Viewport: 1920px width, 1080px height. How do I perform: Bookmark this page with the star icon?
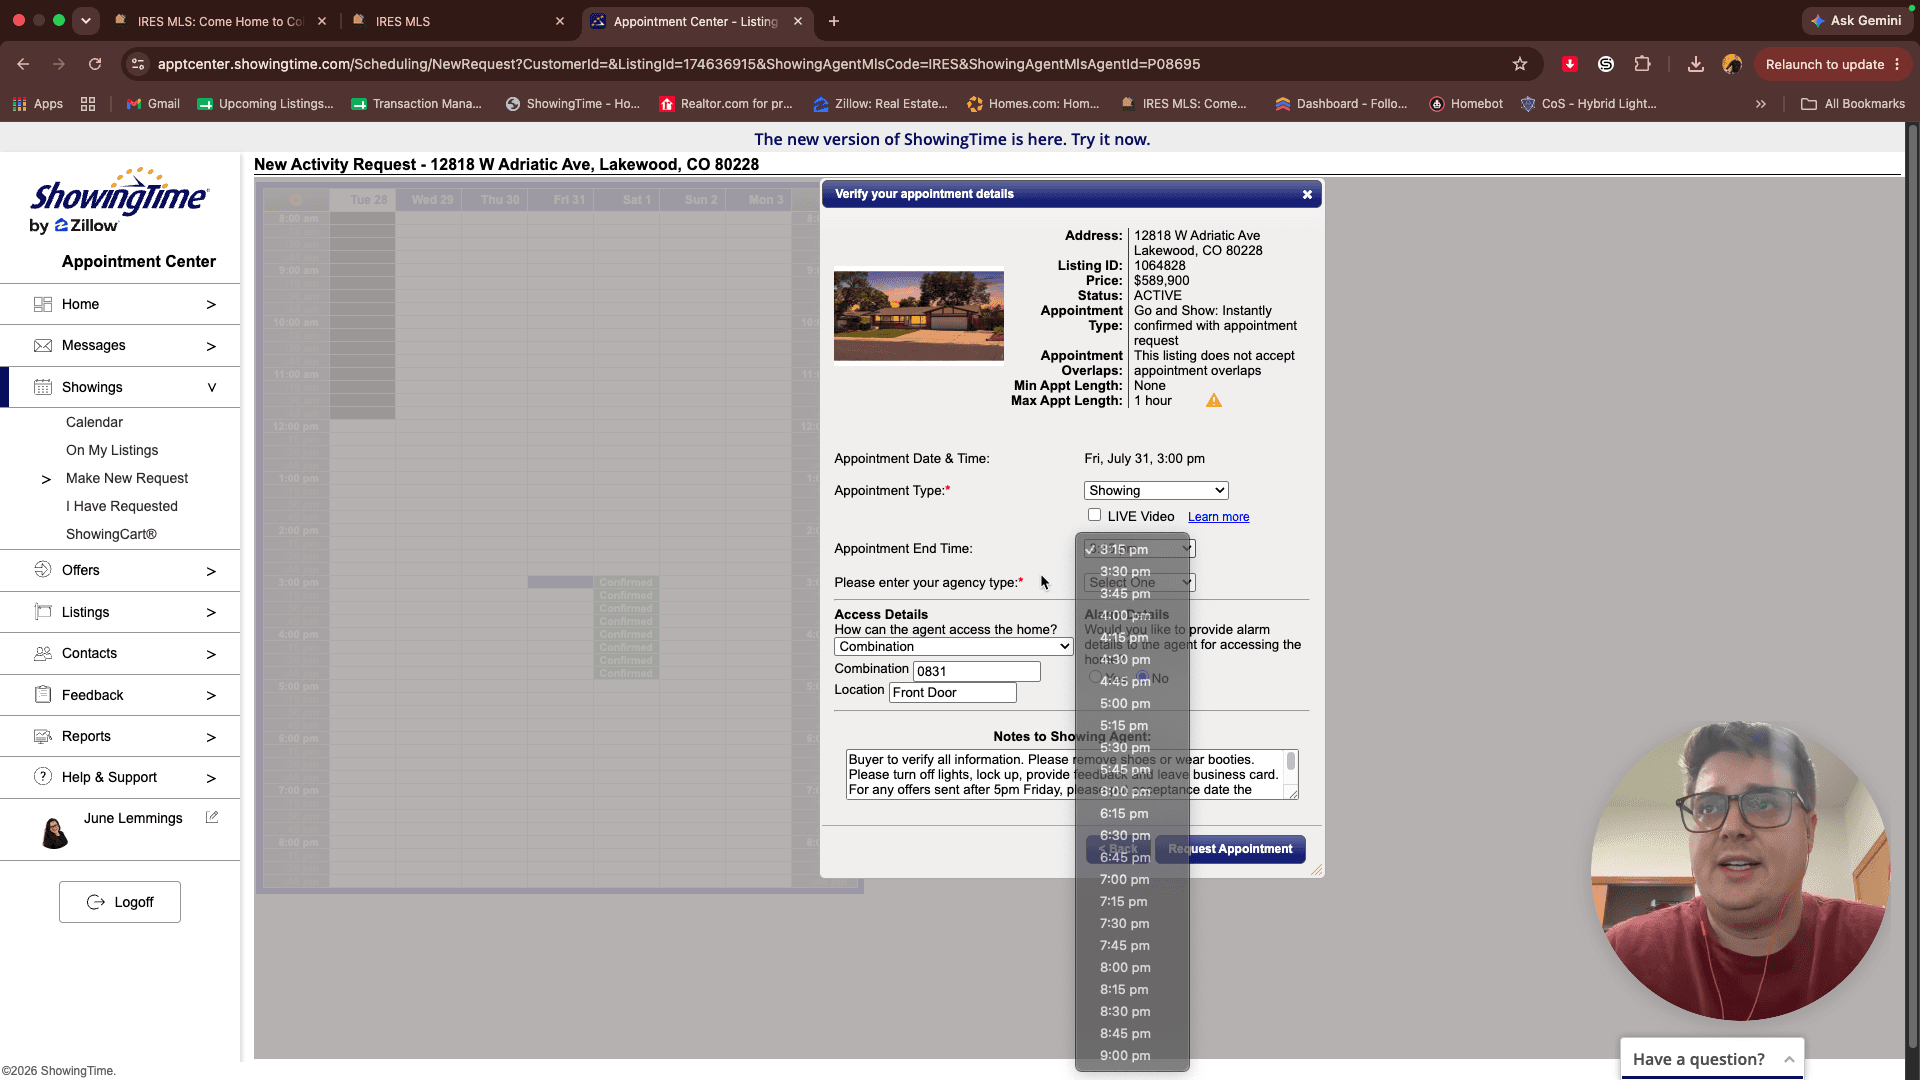pyautogui.click(x=1520, y=64)
